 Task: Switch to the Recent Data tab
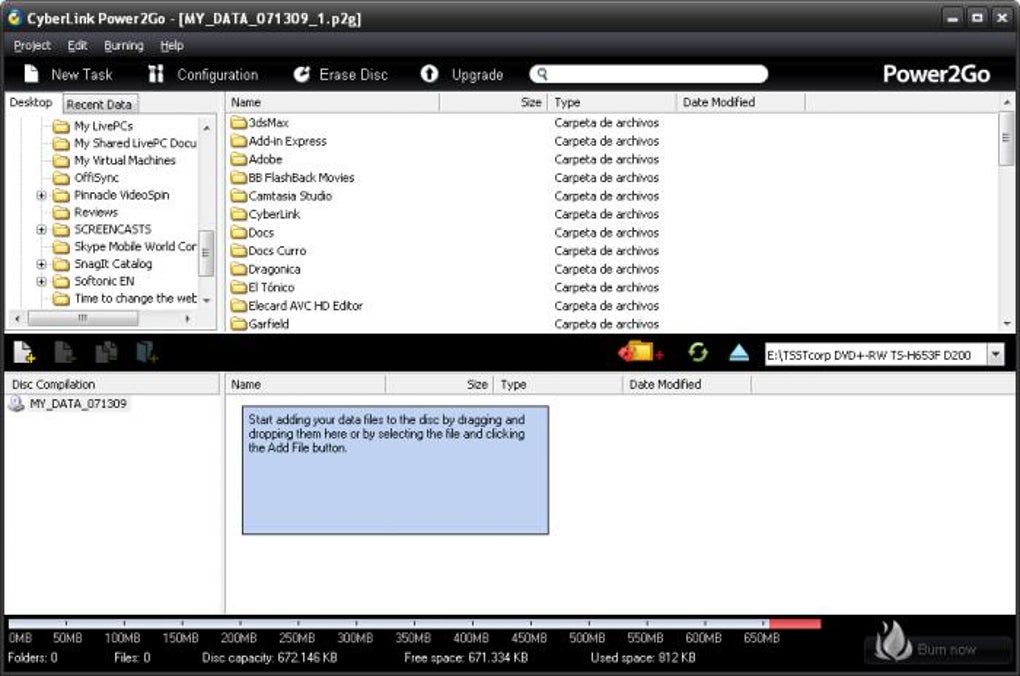[x=100, y=104]
